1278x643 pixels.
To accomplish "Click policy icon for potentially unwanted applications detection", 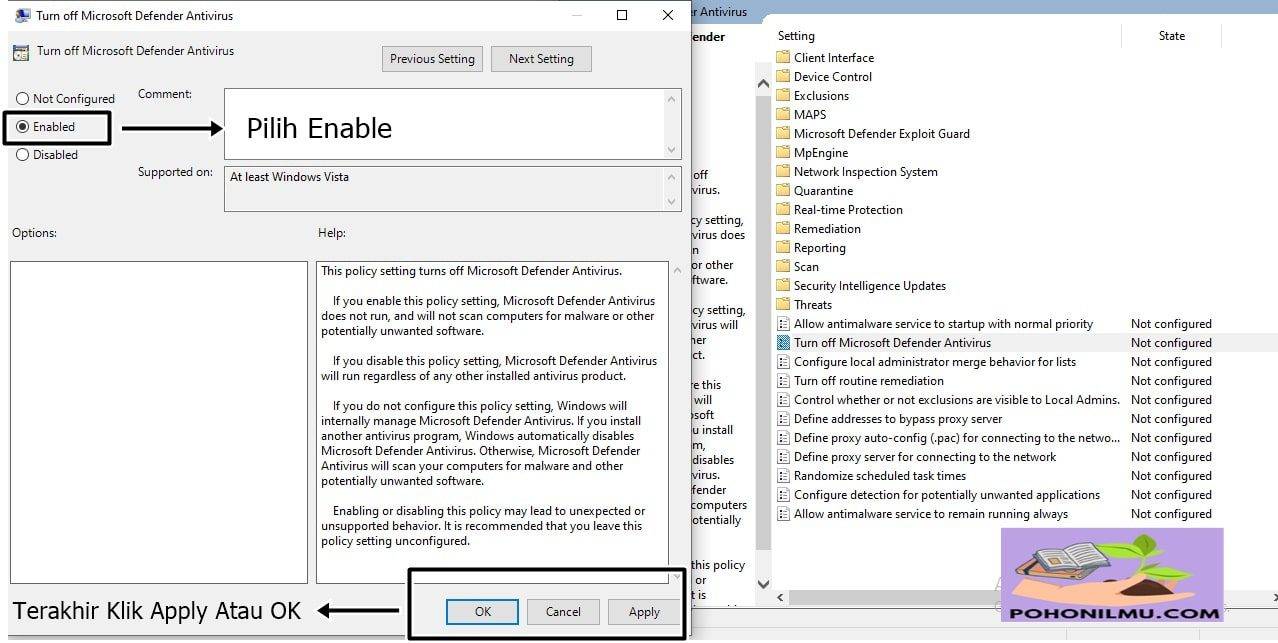I will click(x=784, y=495).
